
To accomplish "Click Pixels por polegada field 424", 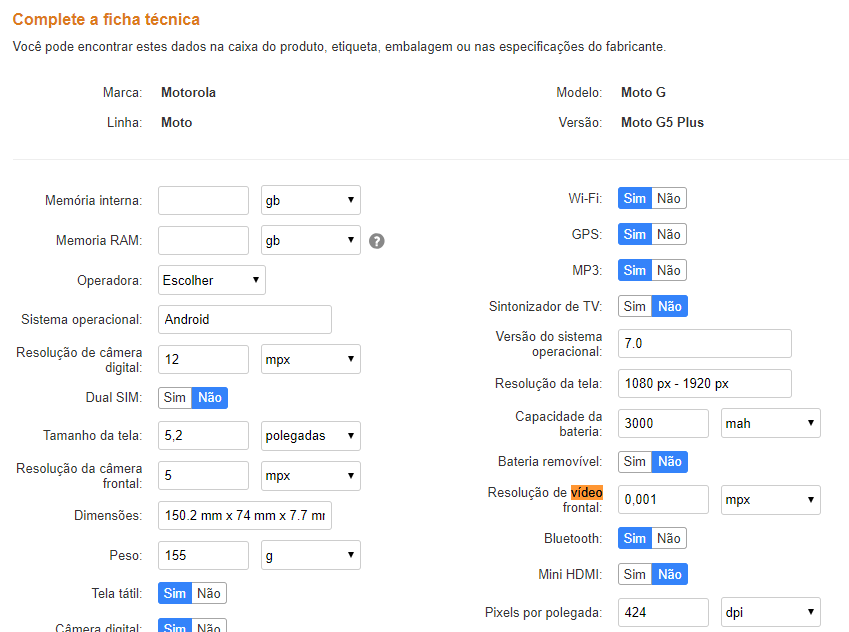I will point(663,613).
